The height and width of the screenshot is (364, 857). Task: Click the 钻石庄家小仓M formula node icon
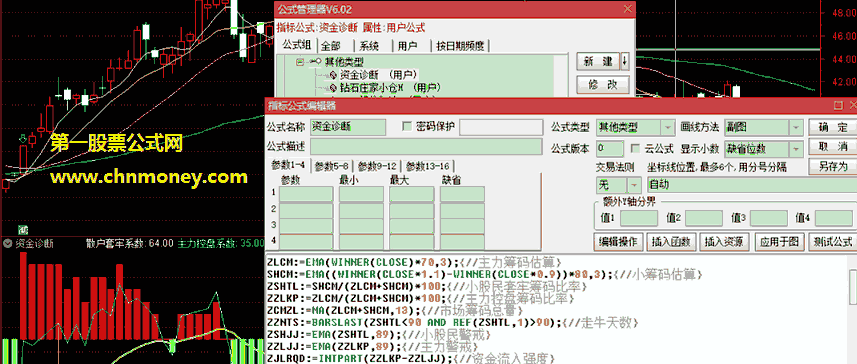[333, 87]
